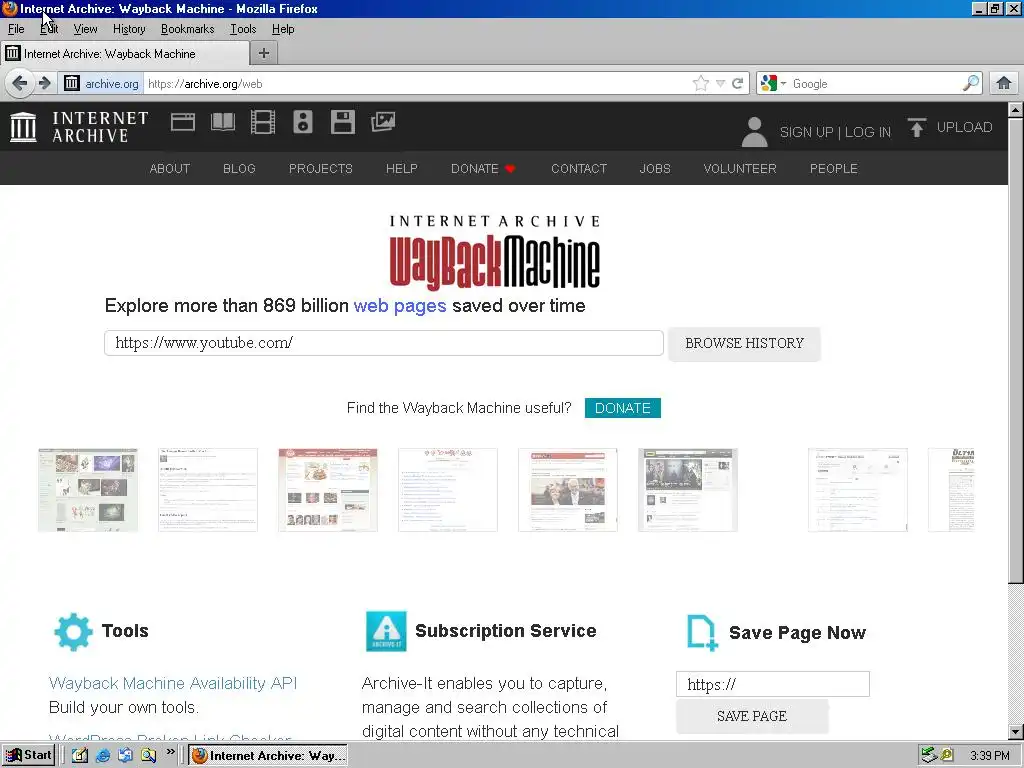Open the ABOUT nav link
Viewport: 1024px width, 768px height.
point(170,168)
